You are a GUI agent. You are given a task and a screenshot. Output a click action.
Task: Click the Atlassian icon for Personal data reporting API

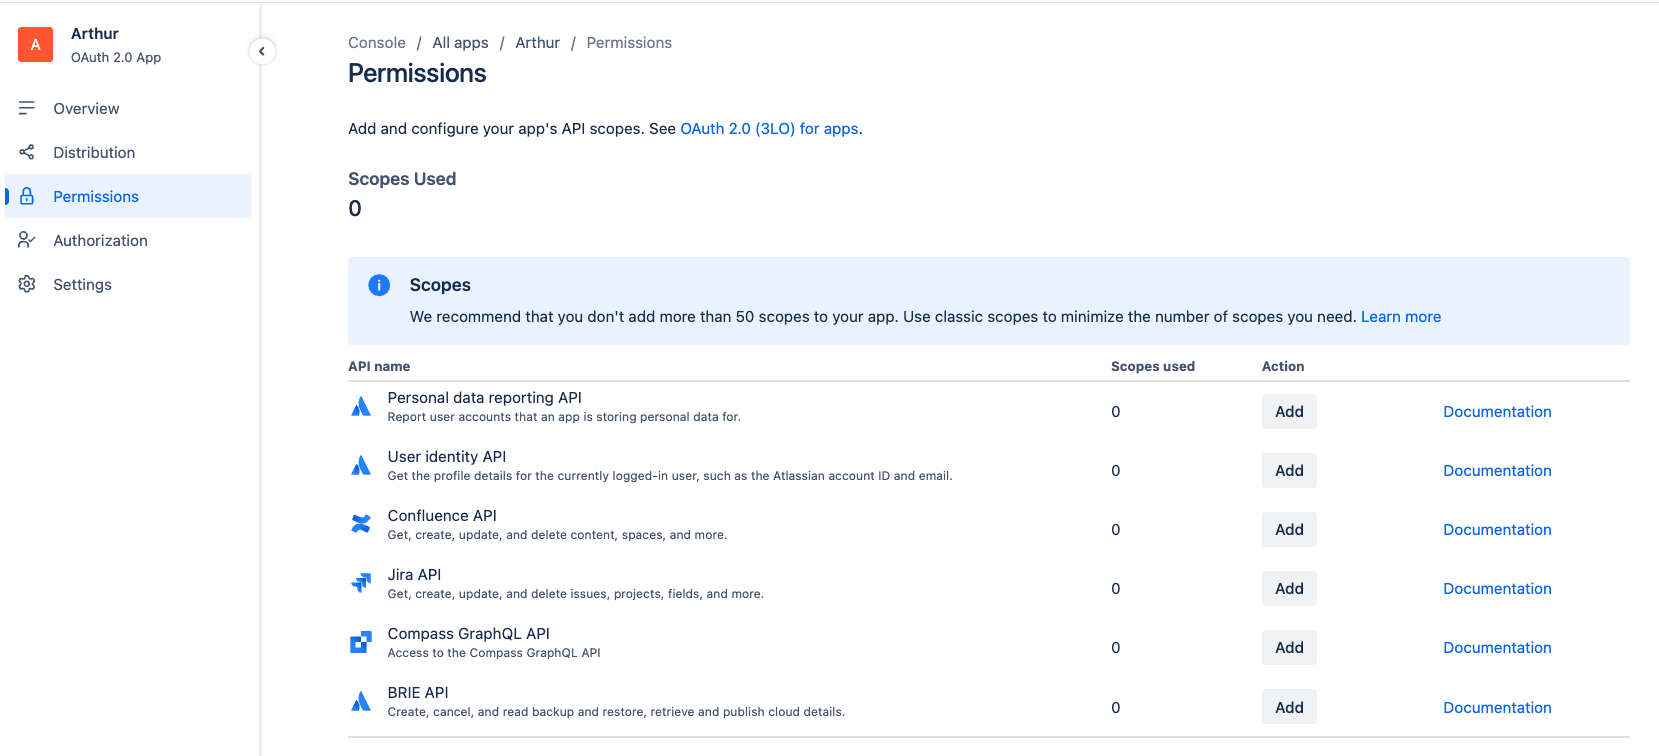pos(361,406)
